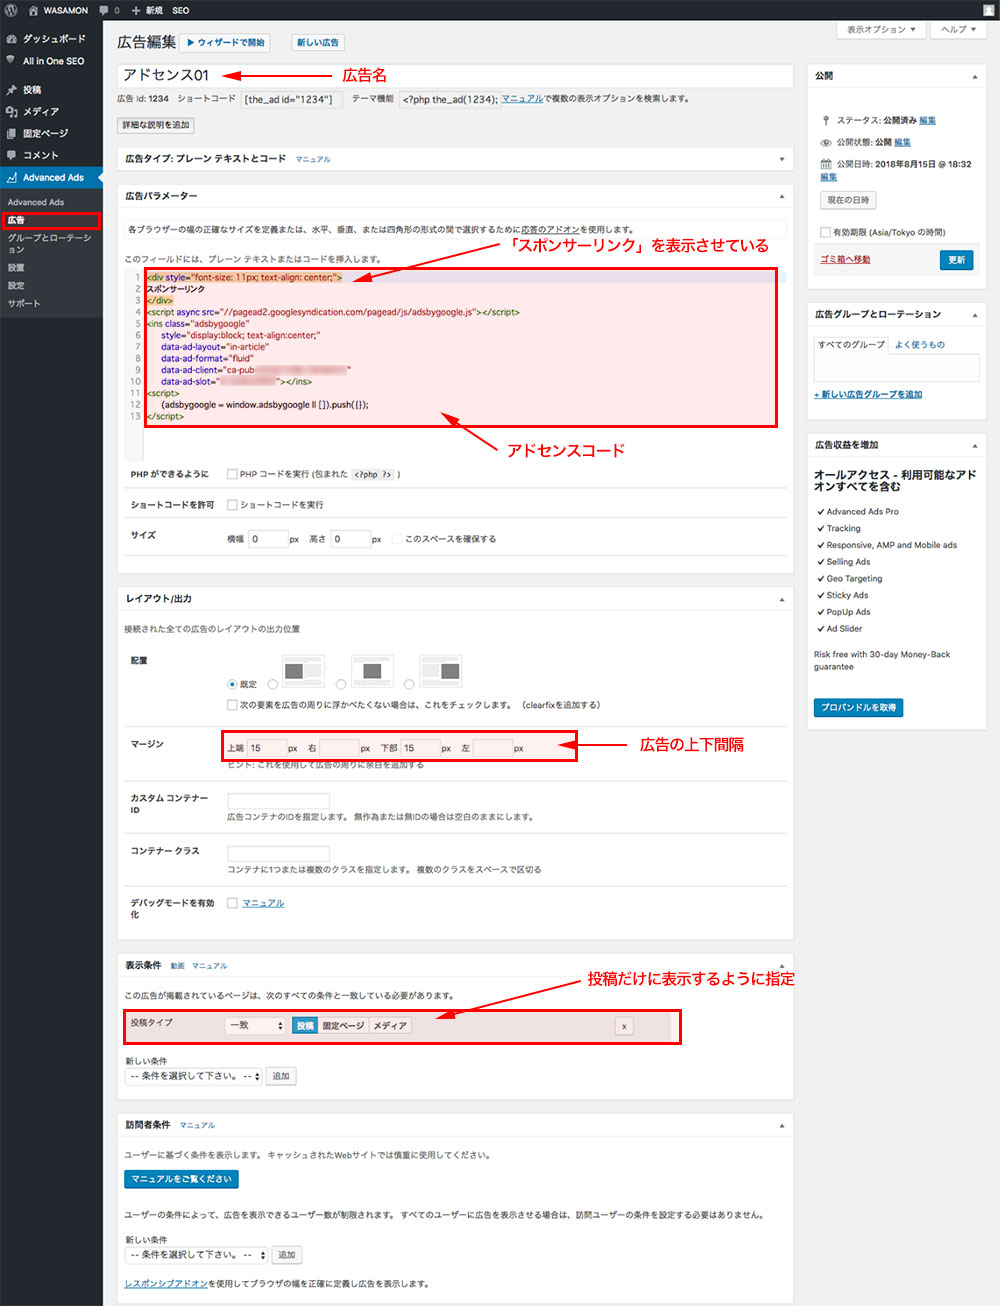Click the ダッシュボード gauge icon in sidebar

point(12,39)
